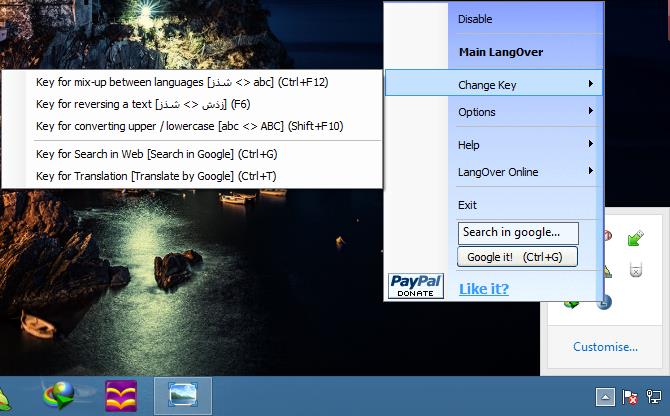Viewport: 670px width, 416px height.
Task: Click the network tray icon
Action: [653, 397]
